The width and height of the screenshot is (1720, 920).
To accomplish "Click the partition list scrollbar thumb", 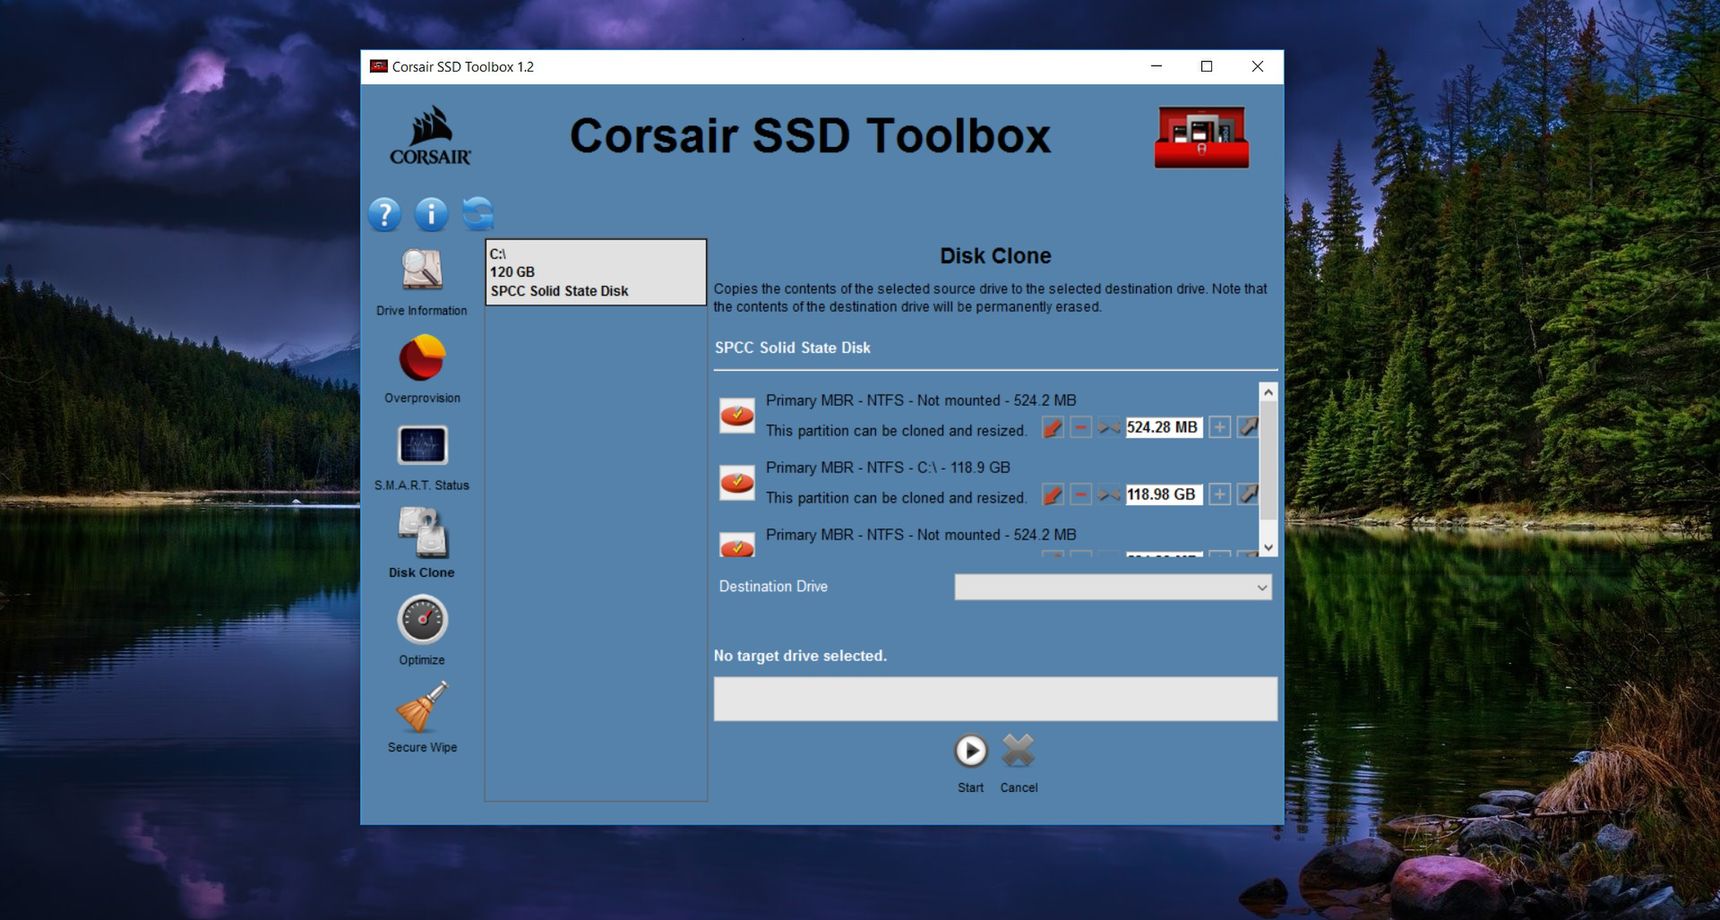I will 1268,461.
